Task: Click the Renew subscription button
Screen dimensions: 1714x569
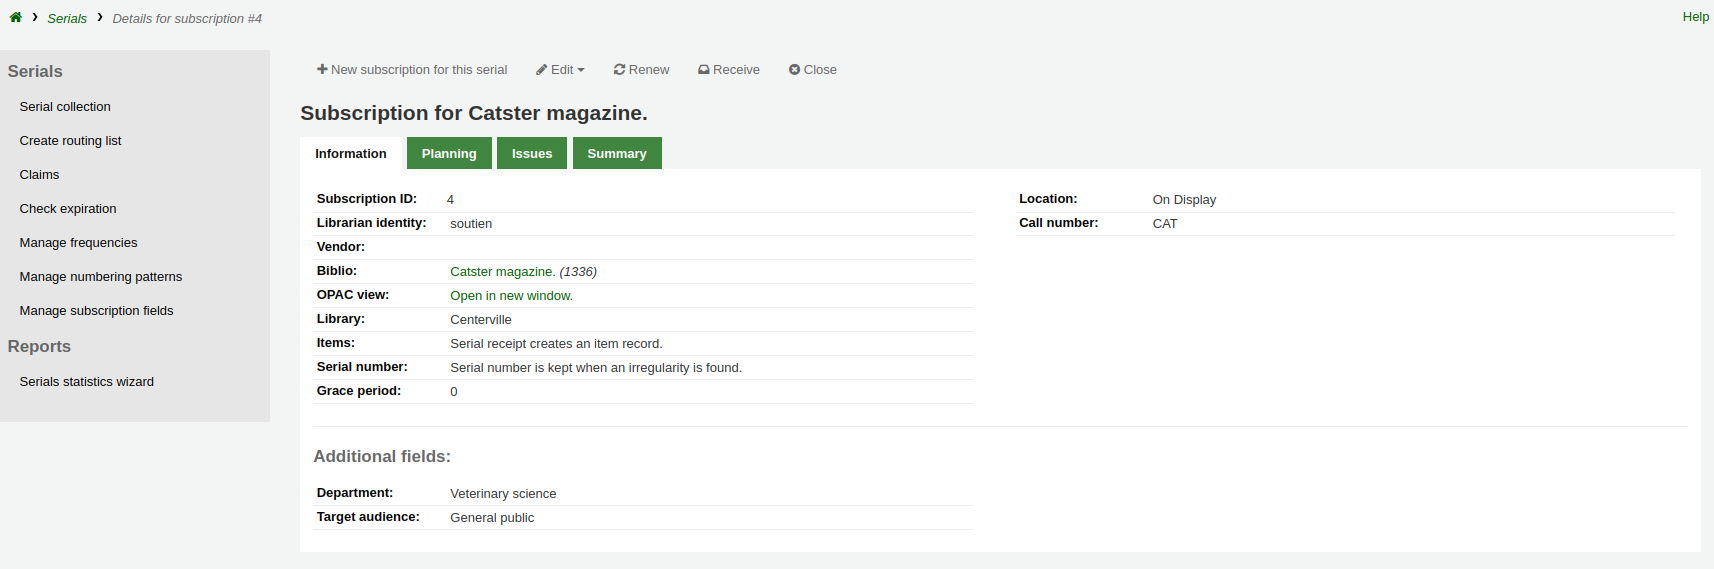Action: click(641, 70)
